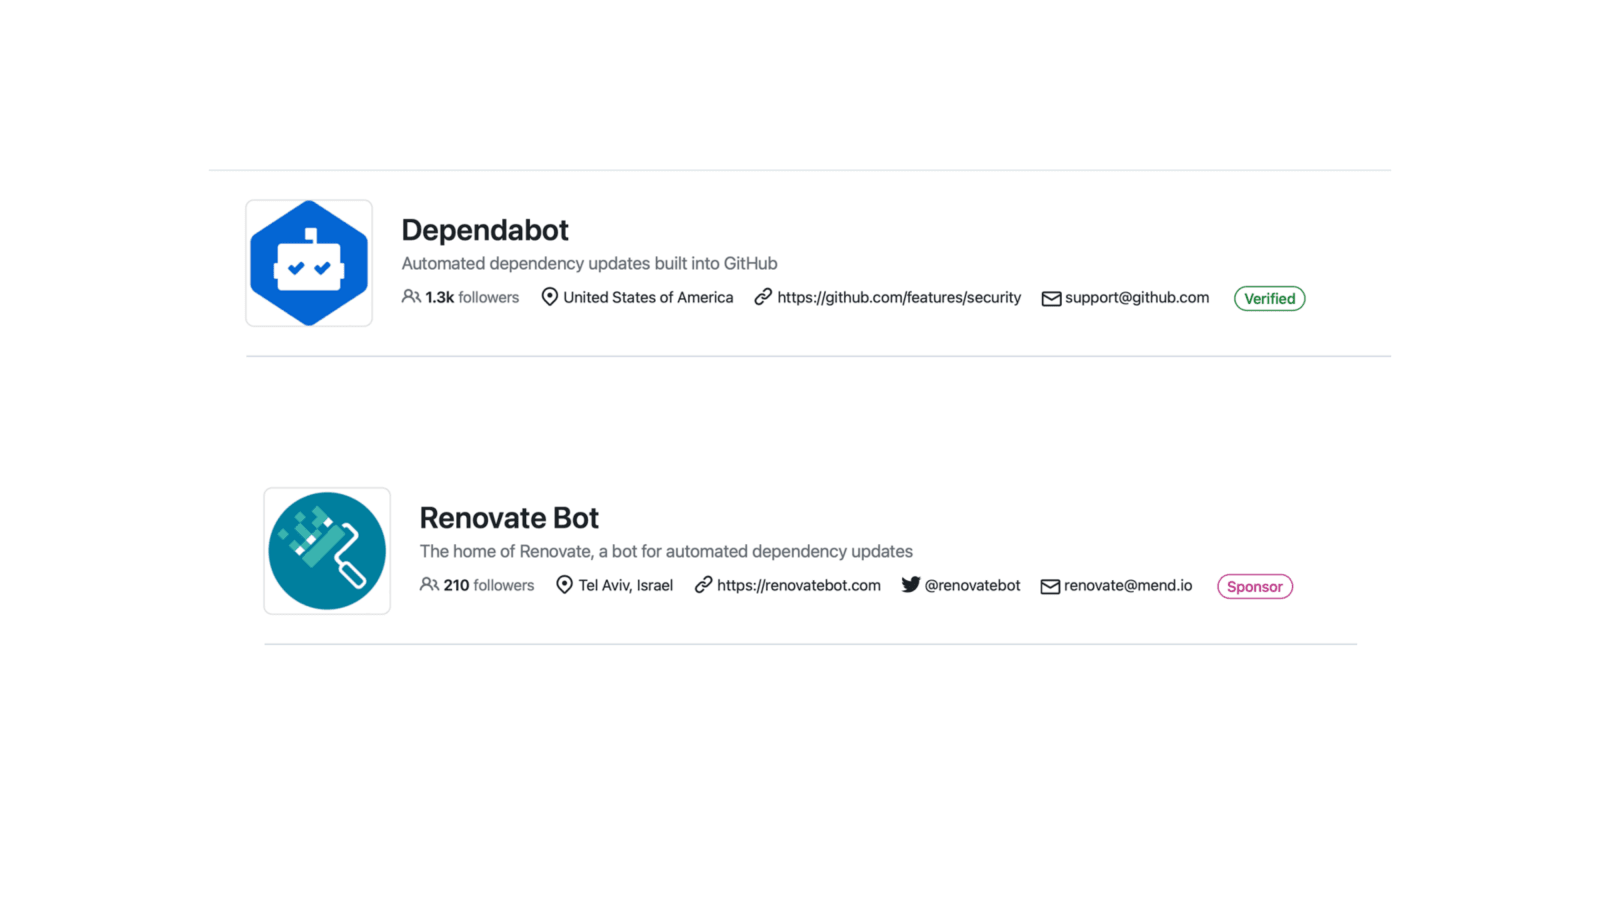The height and width of the screenshot is (900, 1600).
Task: Click the location pin icon beside United States
Action: [549, 297]
